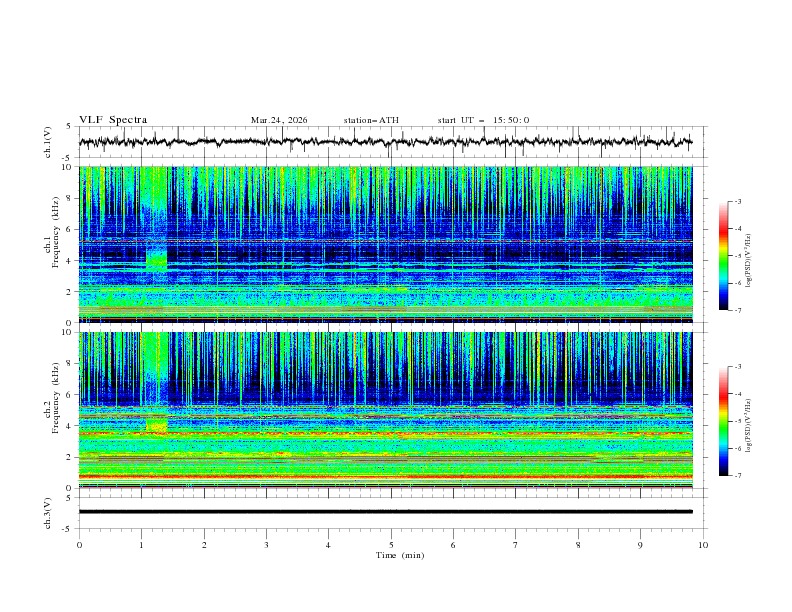Click the ch.1 voltage waveform trace

point(385,142)
